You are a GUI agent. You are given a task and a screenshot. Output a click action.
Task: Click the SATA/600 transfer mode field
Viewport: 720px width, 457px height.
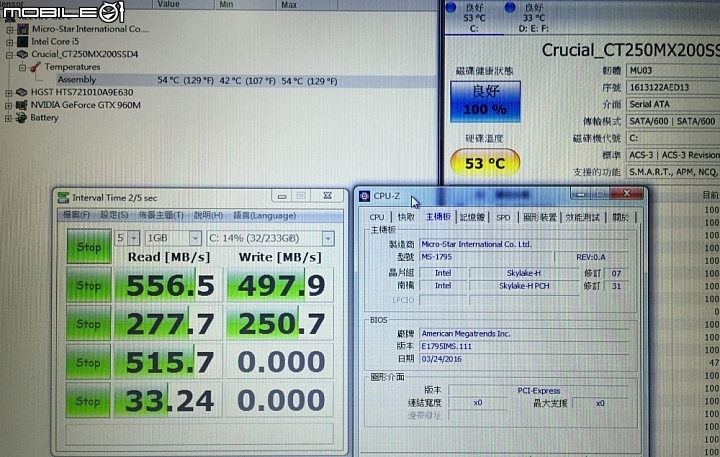[673, 121]
